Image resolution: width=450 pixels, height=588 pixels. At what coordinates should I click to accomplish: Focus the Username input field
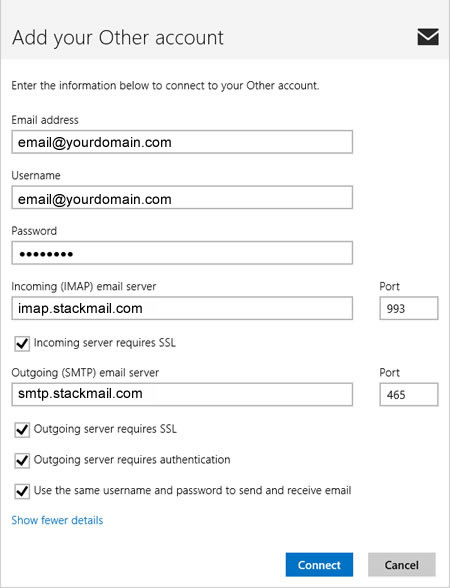[182, 197]
